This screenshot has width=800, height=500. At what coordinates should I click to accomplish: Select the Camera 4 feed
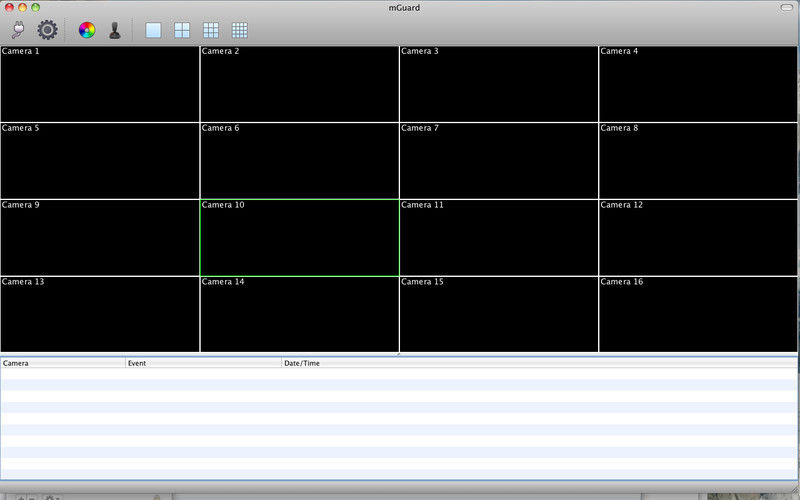coord(698,84)
